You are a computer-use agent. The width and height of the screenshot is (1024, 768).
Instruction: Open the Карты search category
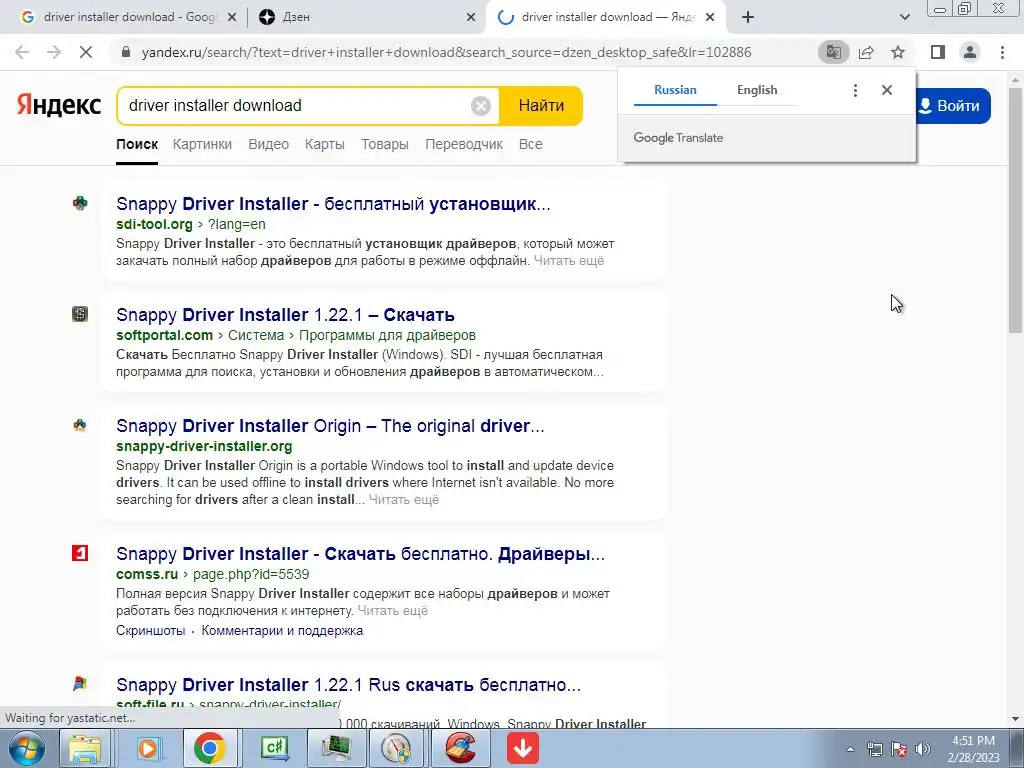(x=325, y=144)
